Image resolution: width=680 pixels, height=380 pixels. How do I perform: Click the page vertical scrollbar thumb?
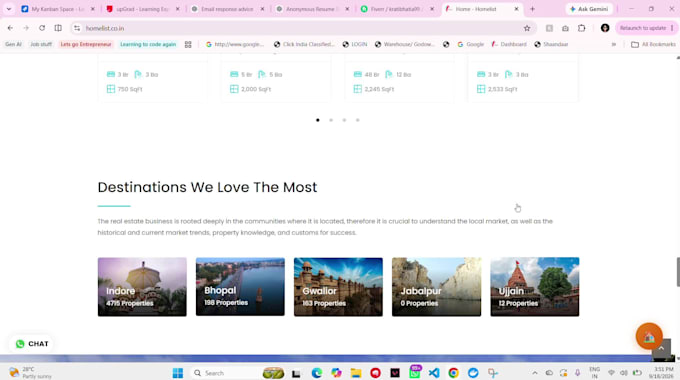click(x=678, y=272)
